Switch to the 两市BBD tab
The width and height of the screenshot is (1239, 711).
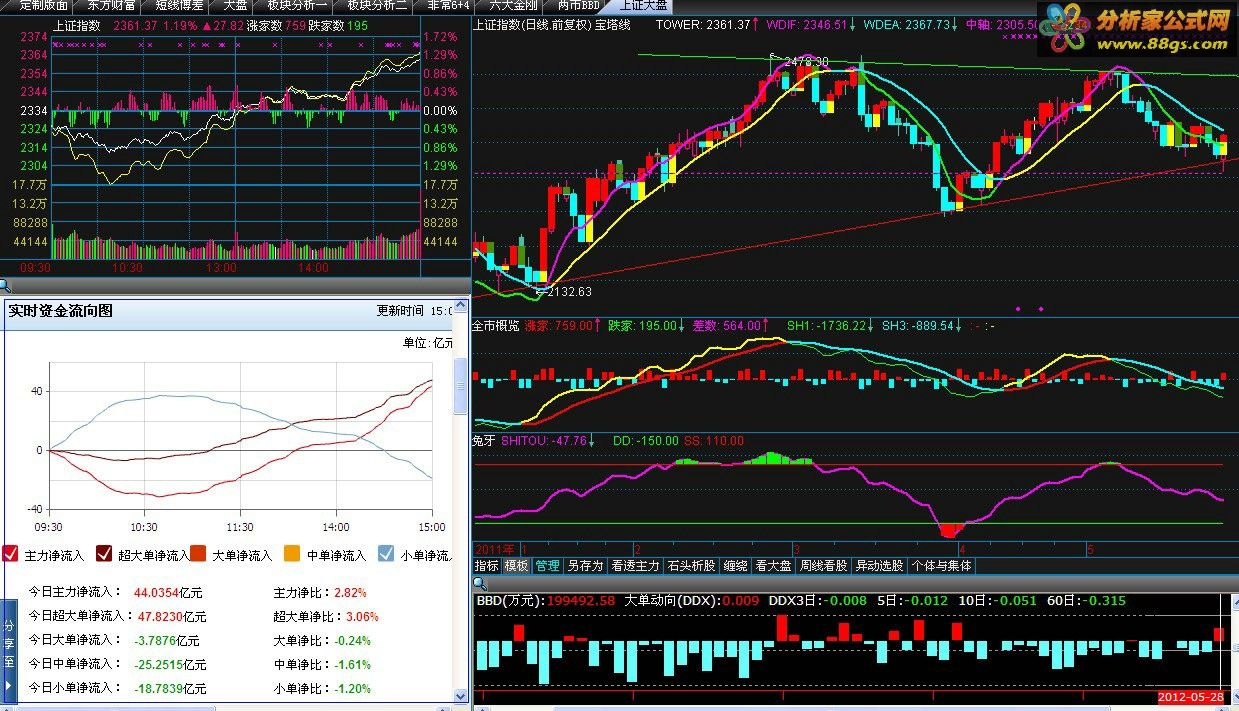(578, 5)
